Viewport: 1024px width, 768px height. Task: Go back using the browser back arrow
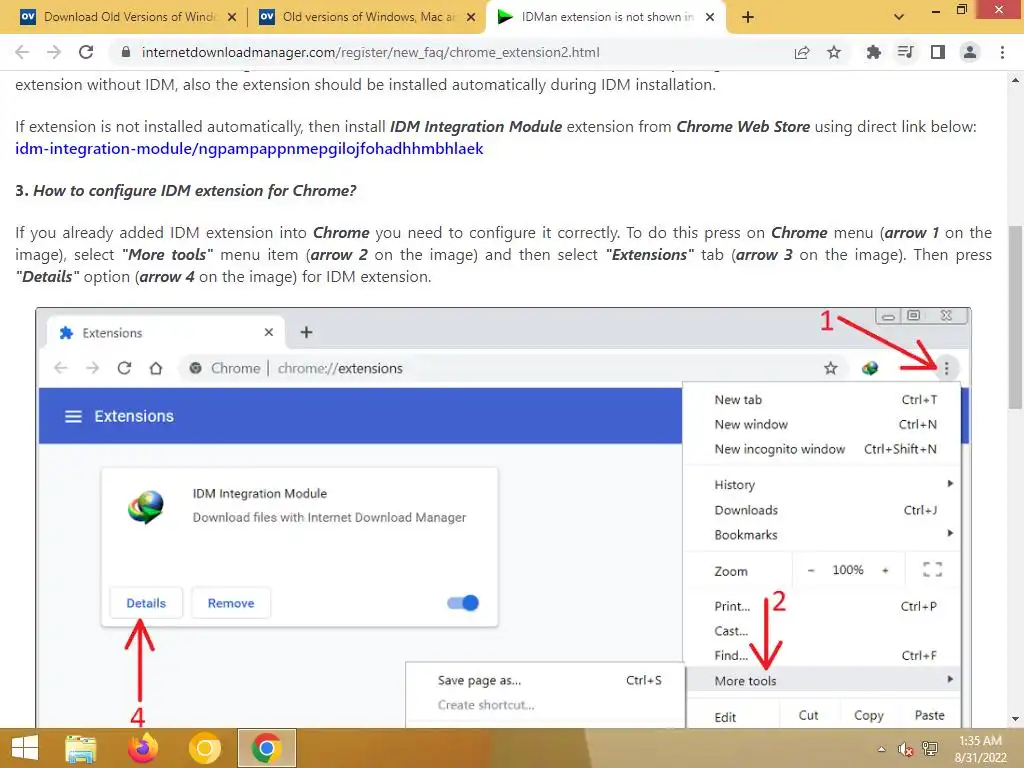tap(22, 52)
